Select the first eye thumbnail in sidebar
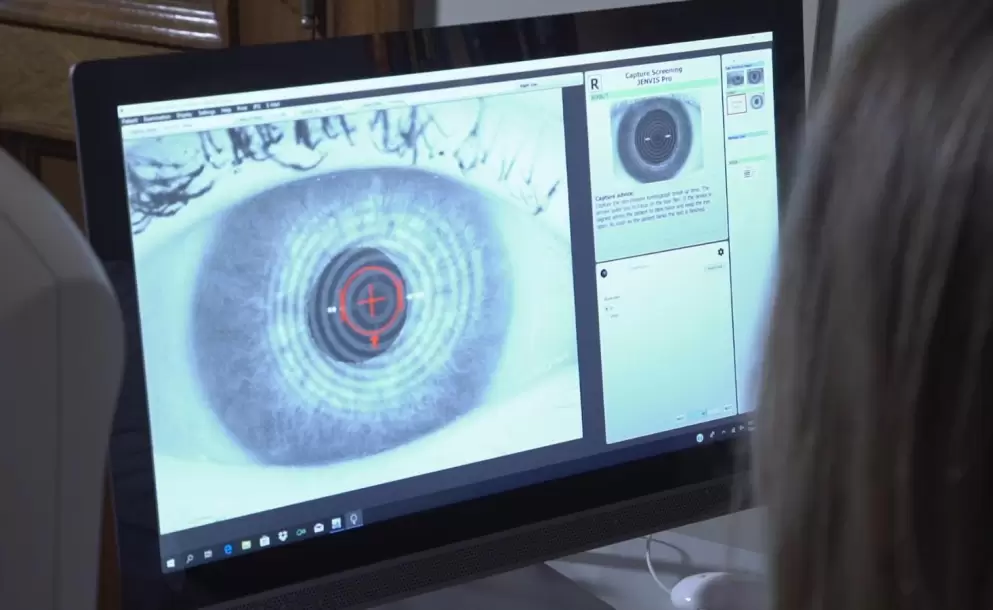 (x=736, y=77)
